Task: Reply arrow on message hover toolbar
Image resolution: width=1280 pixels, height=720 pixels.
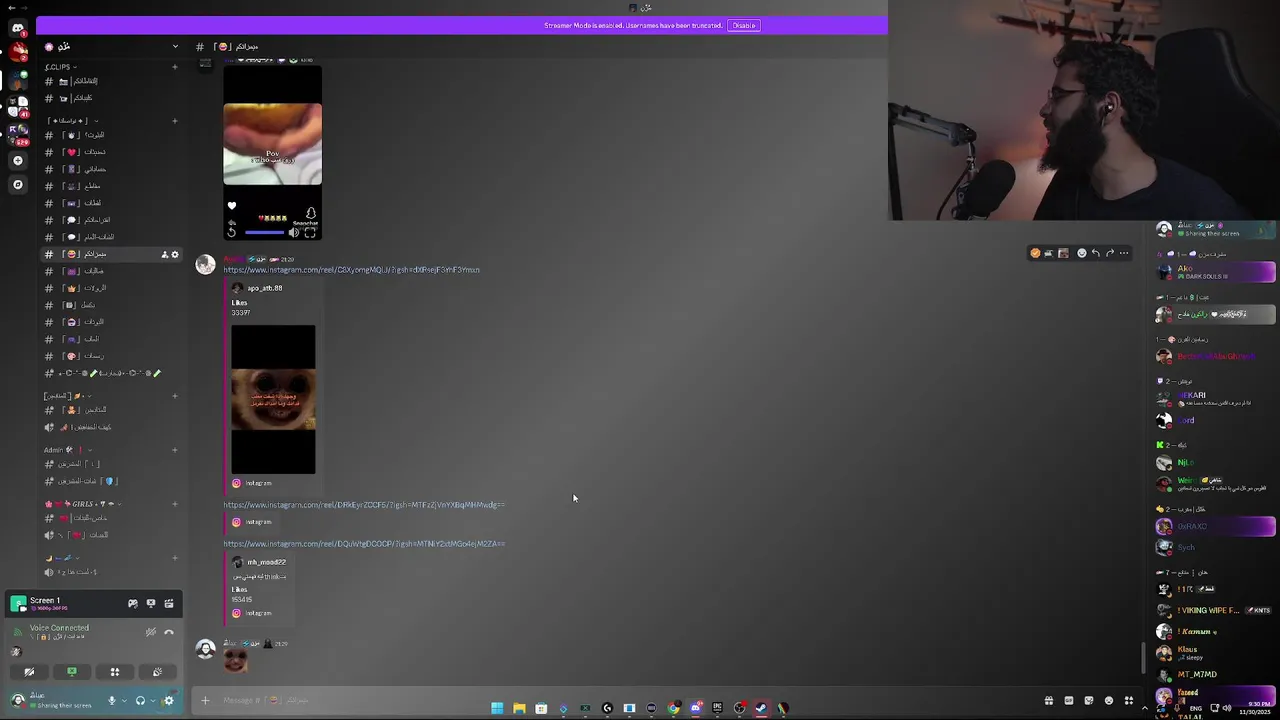Action: 1096,253
